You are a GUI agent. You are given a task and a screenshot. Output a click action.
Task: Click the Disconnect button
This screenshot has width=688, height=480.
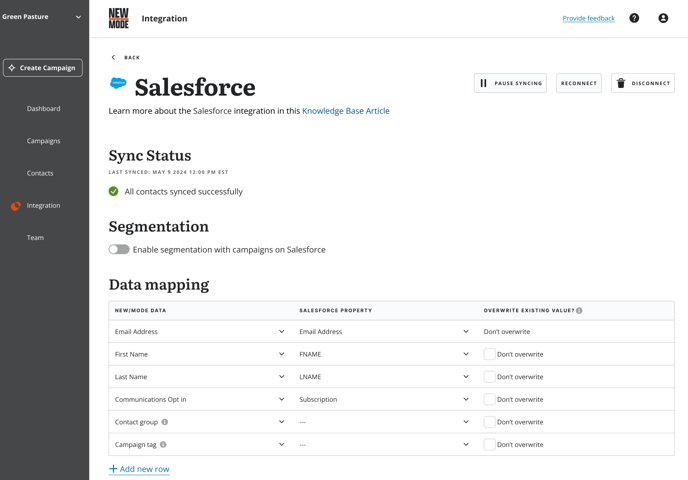(x=643, y=83)
